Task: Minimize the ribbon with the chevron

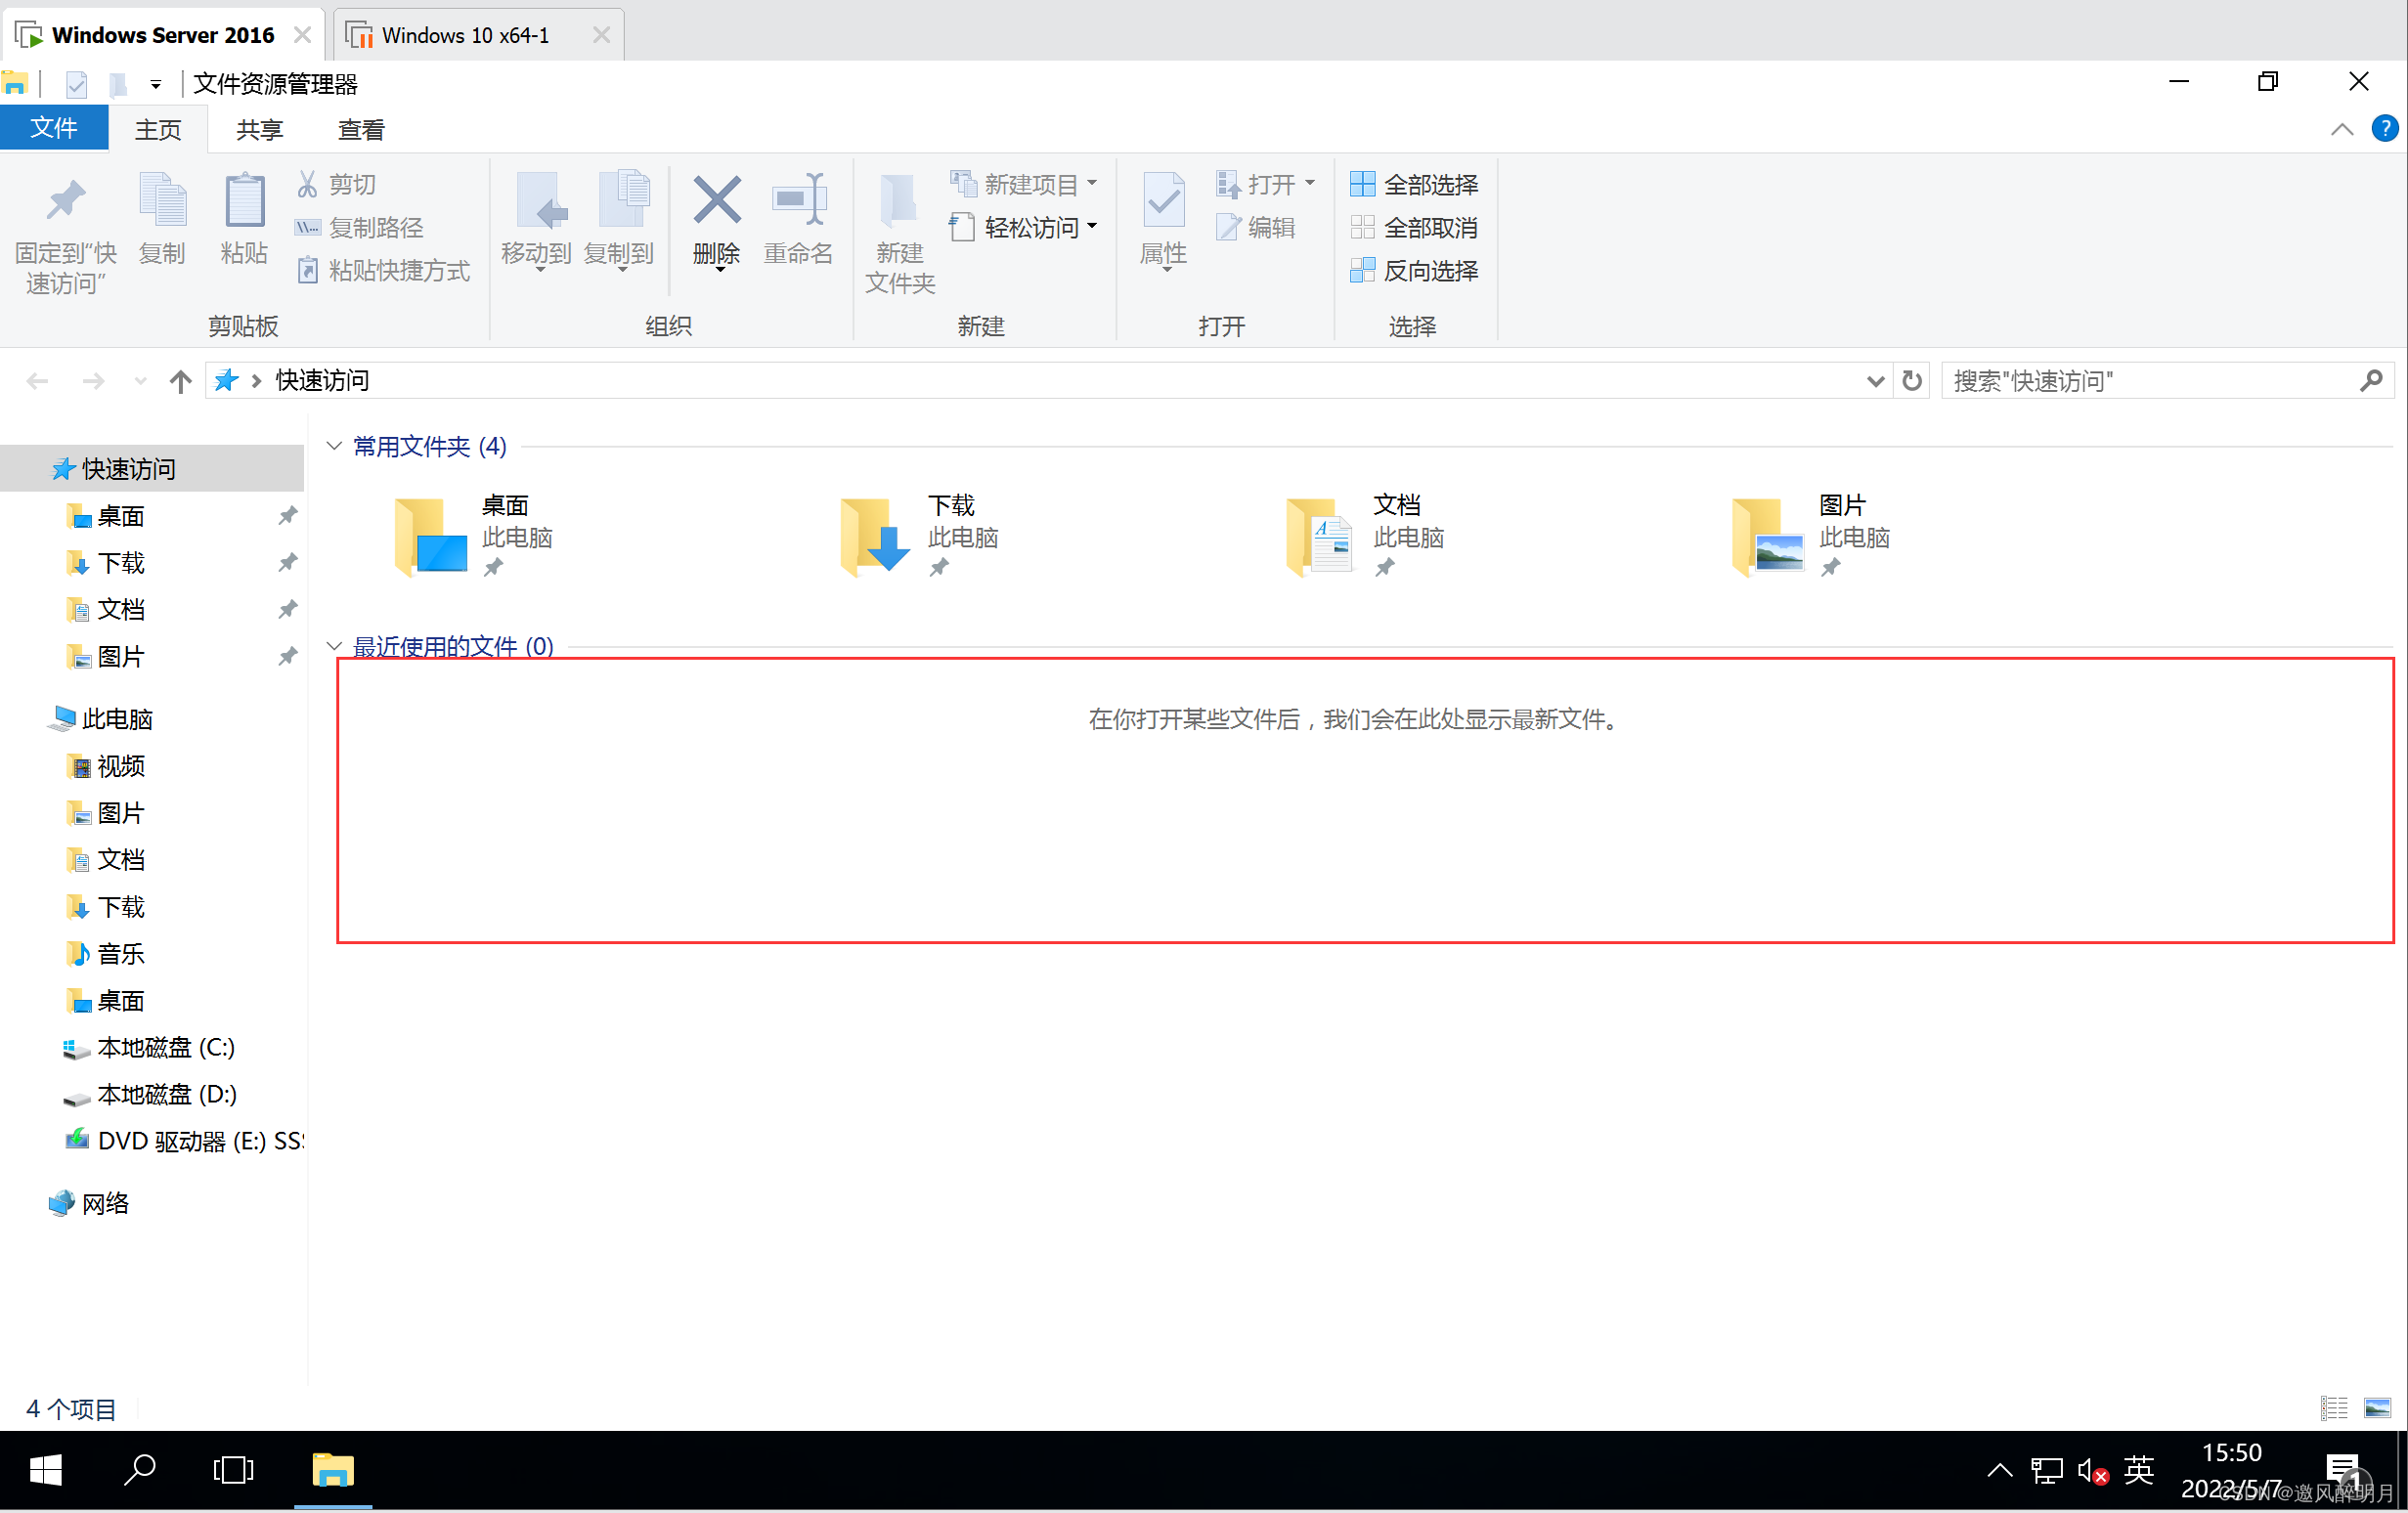Action: [x=2341, y=129]
